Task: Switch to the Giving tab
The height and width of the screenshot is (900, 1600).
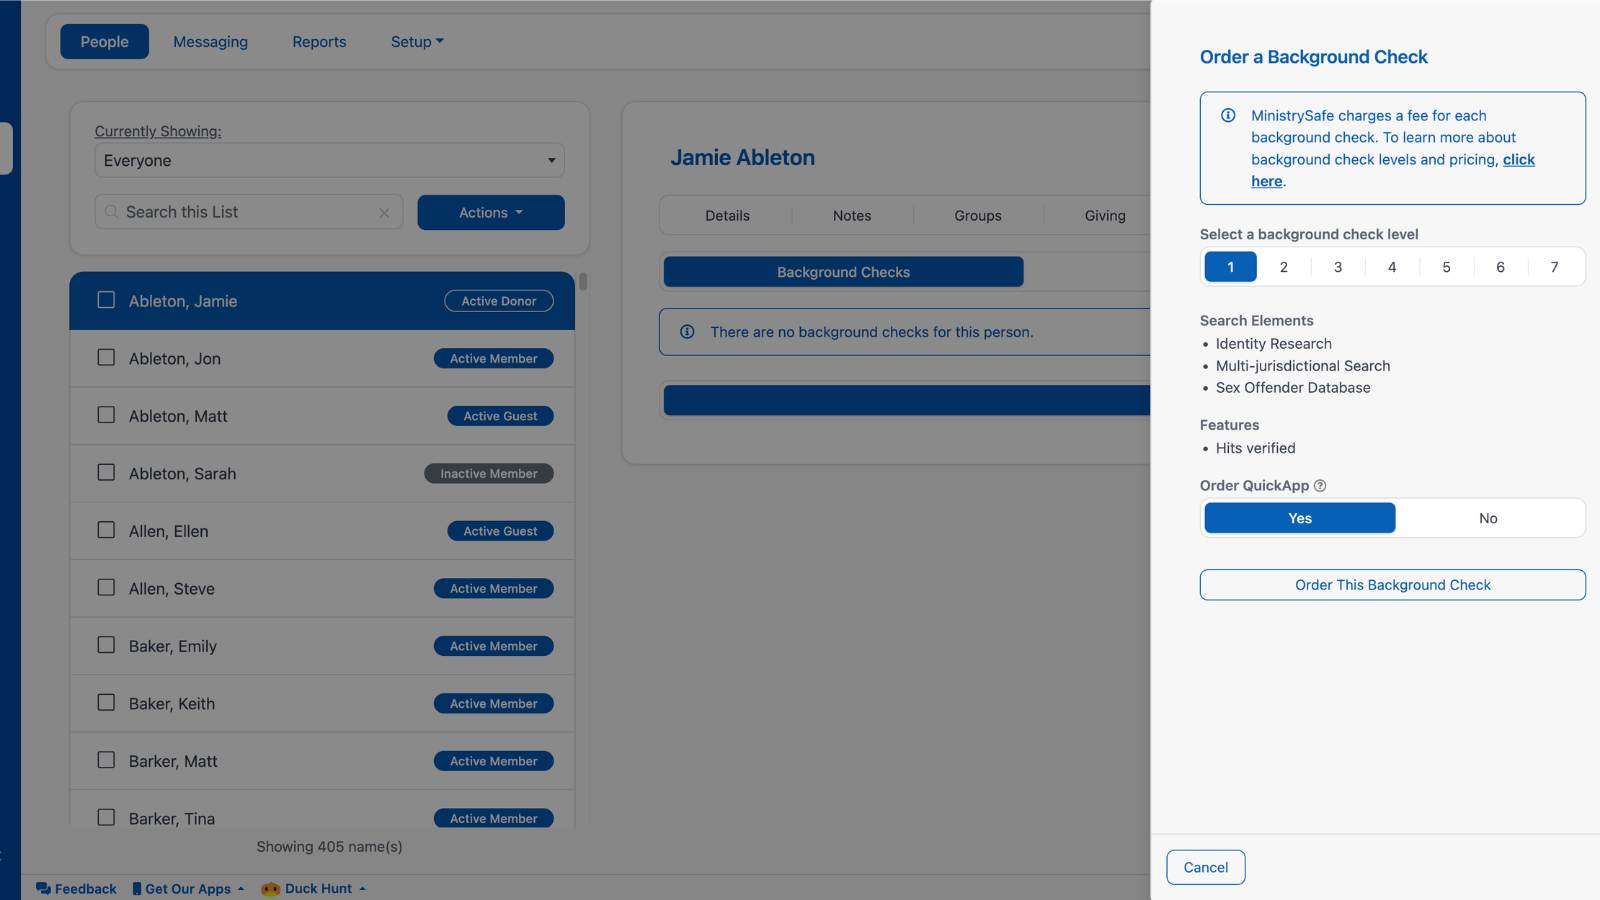Action: tap(1104, 215)
